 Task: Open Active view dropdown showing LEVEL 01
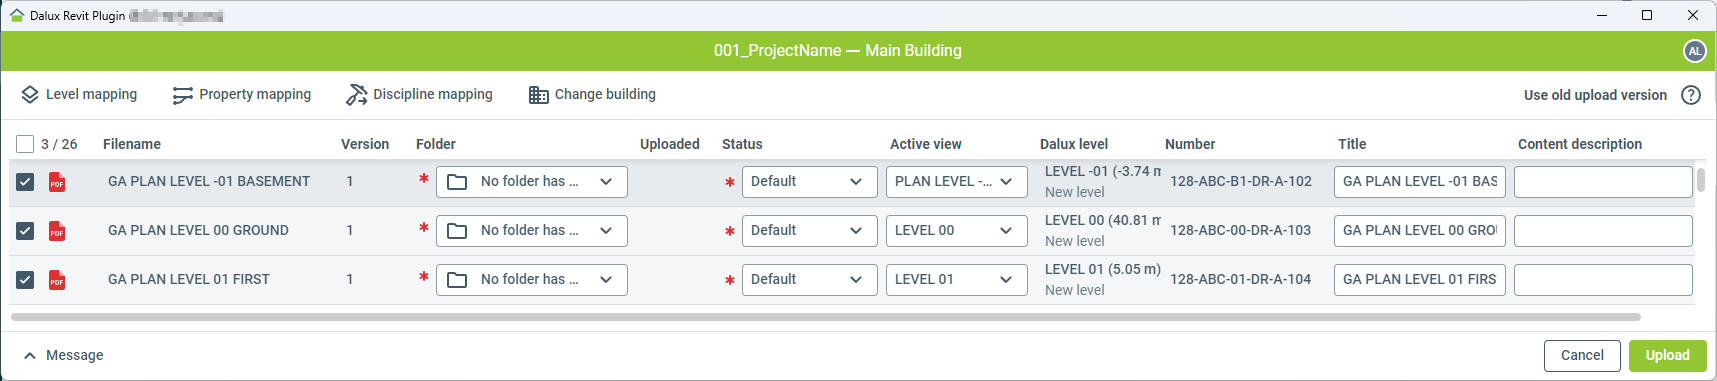tap(956, 280)
